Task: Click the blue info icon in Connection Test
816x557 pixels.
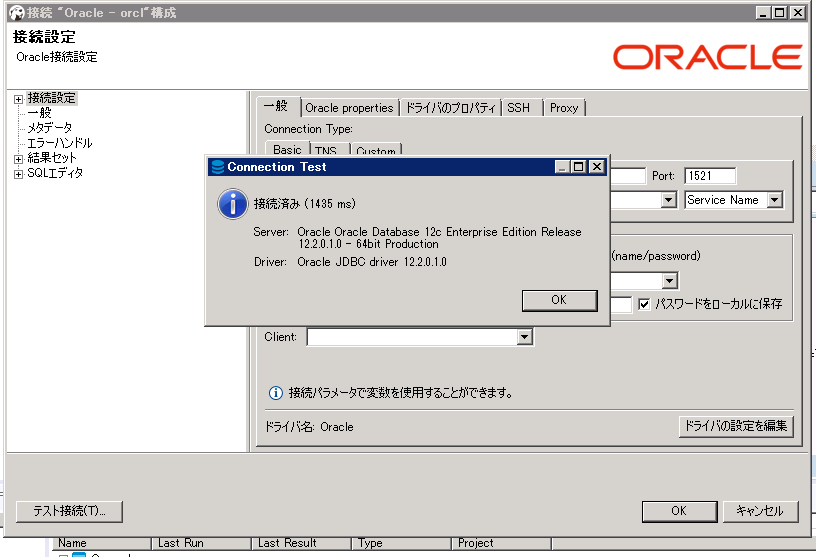Action: [232, 204]
